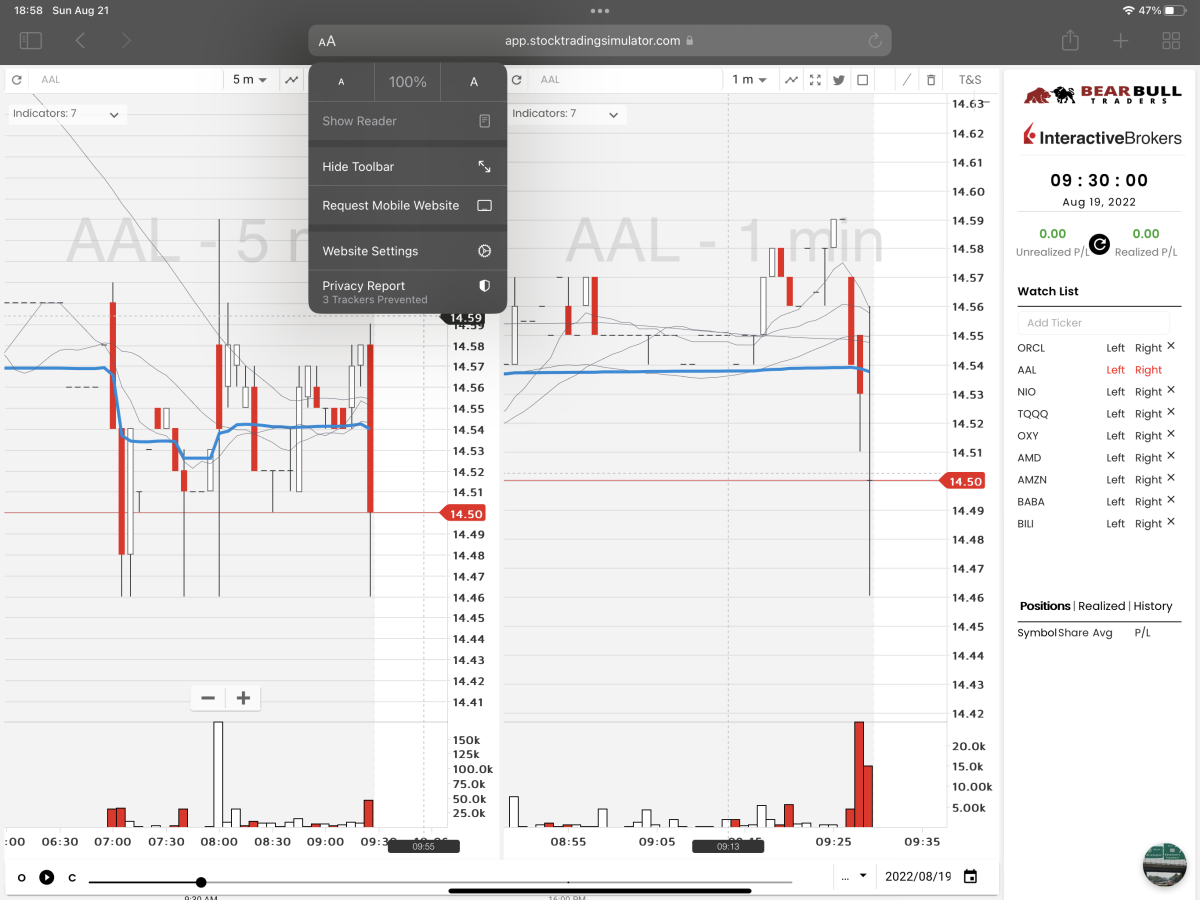Toggle the square checkbox in 1 min toolbar
The height and width of the screenshot is (900, 1200).
[x=863, y=80]
